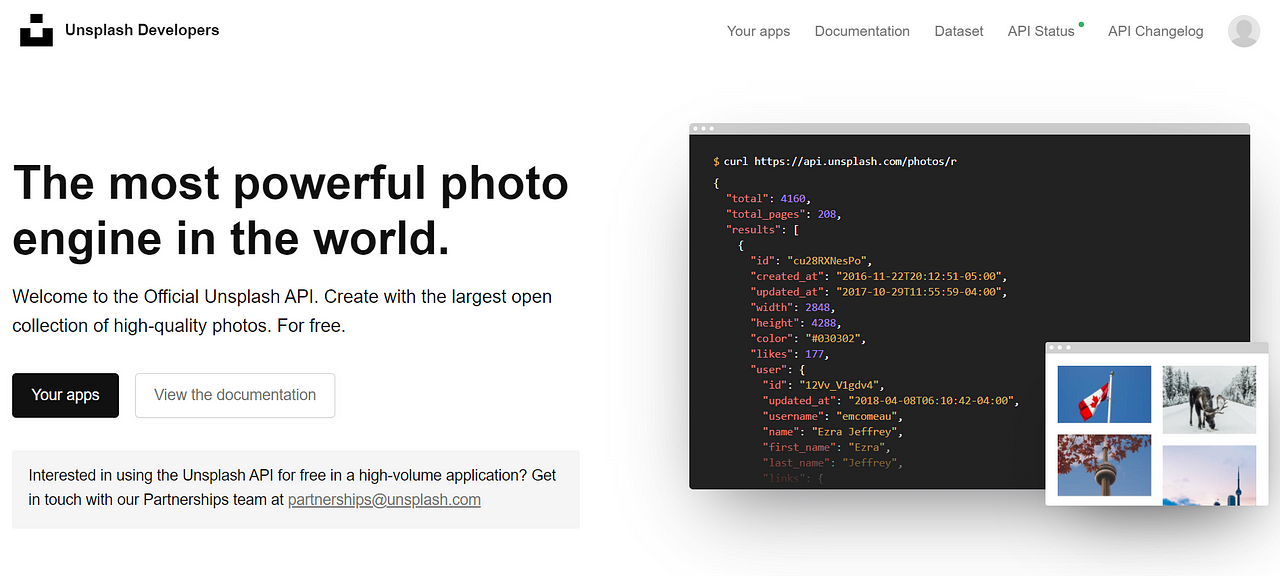
Task: Click the "width": 2848 line
Action: point(791,307)
